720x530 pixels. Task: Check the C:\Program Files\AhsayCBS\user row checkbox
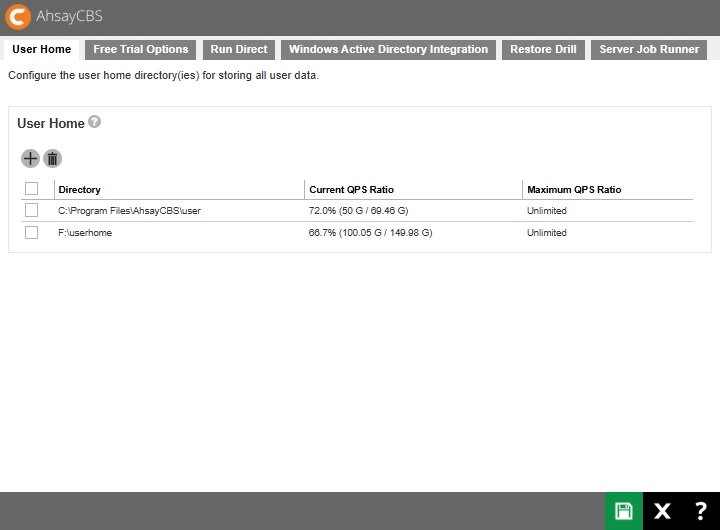pyautogui.click(x=31, y=210)
